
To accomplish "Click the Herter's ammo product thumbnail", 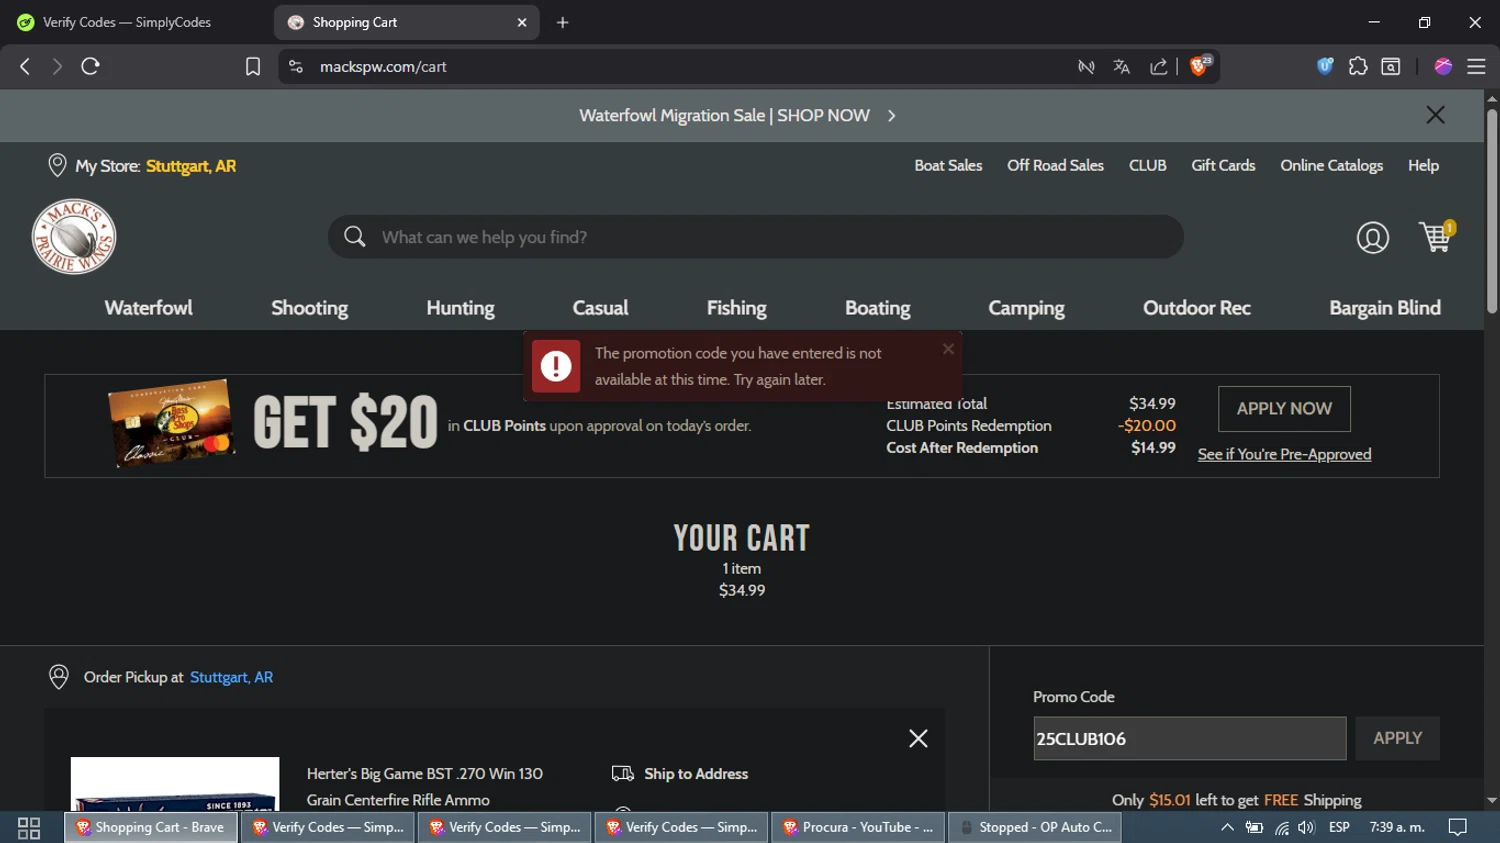I will [x=175, y=784].
